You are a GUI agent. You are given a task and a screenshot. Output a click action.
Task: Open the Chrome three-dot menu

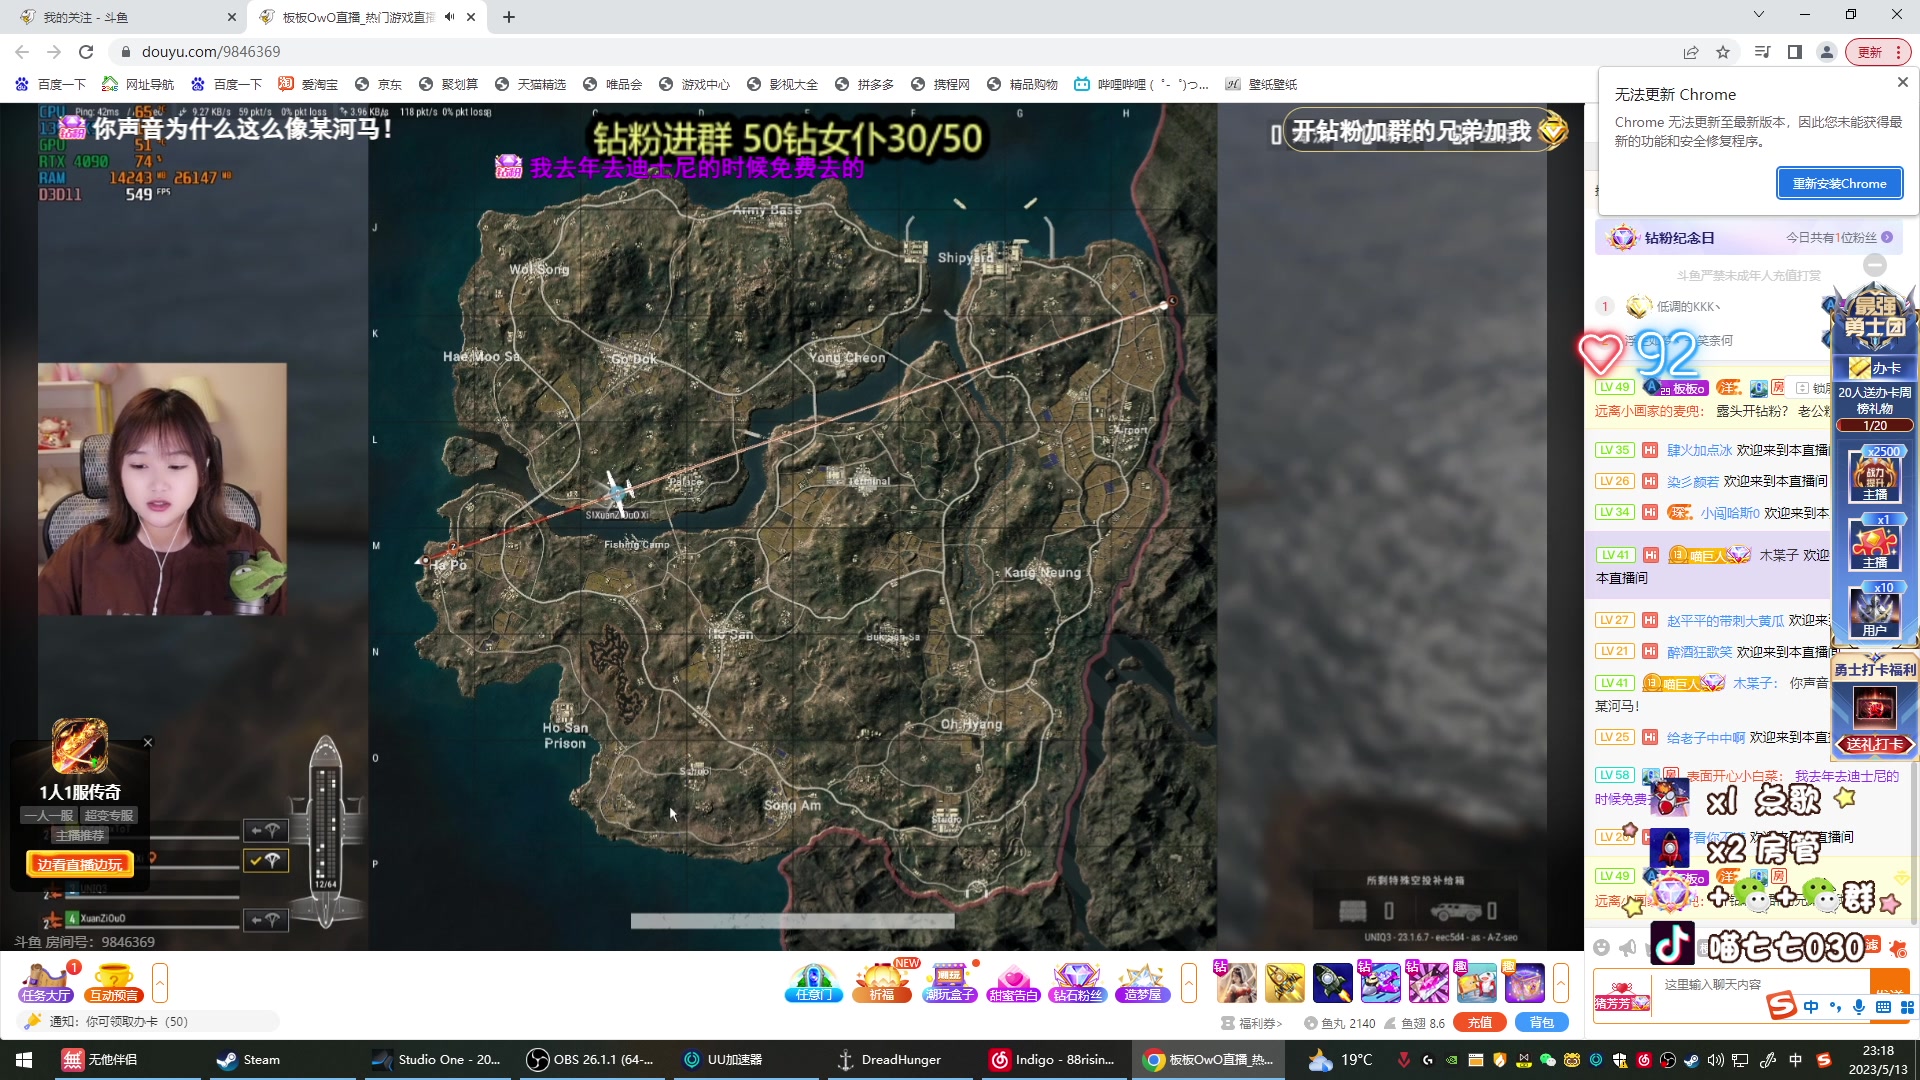(1898, 52)
